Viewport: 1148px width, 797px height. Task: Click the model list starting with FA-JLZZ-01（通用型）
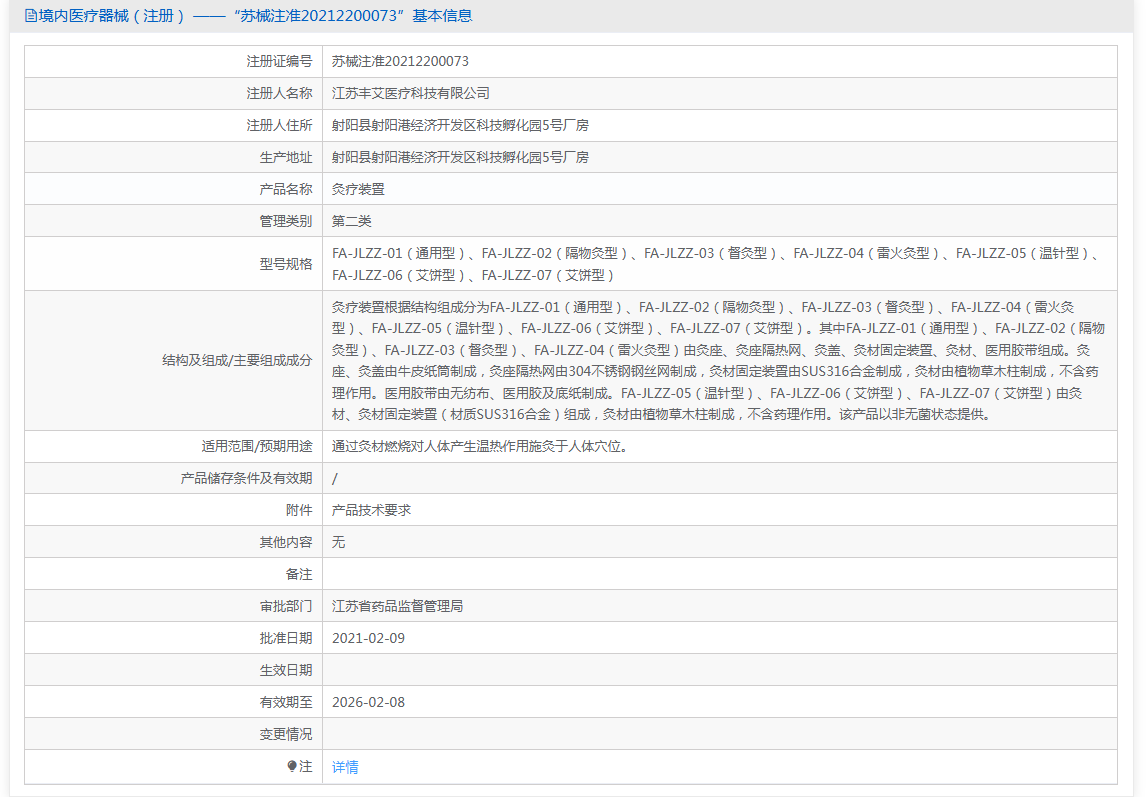tap(715, 264)
